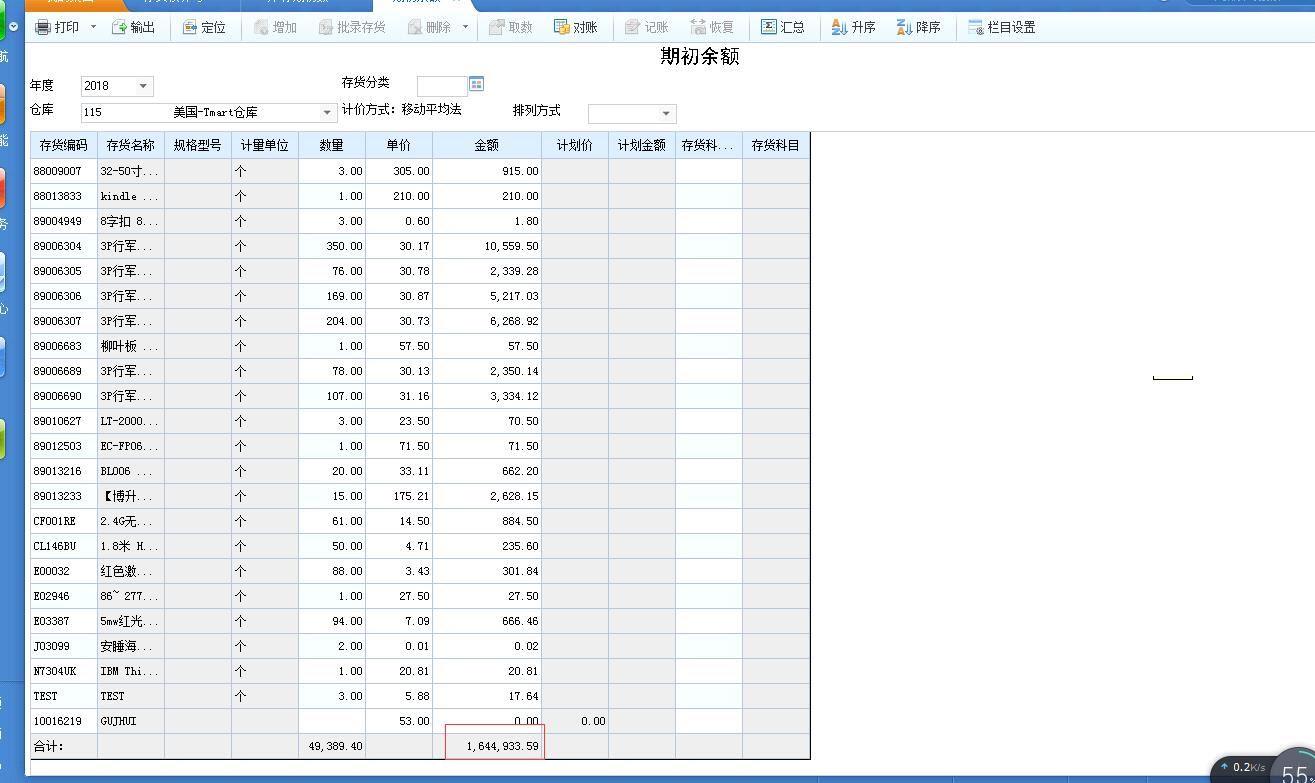Viewport: 1315px width, 783px height.
Task: Open the 排列方式 dropdown
Action: click(x=666, y=113)
